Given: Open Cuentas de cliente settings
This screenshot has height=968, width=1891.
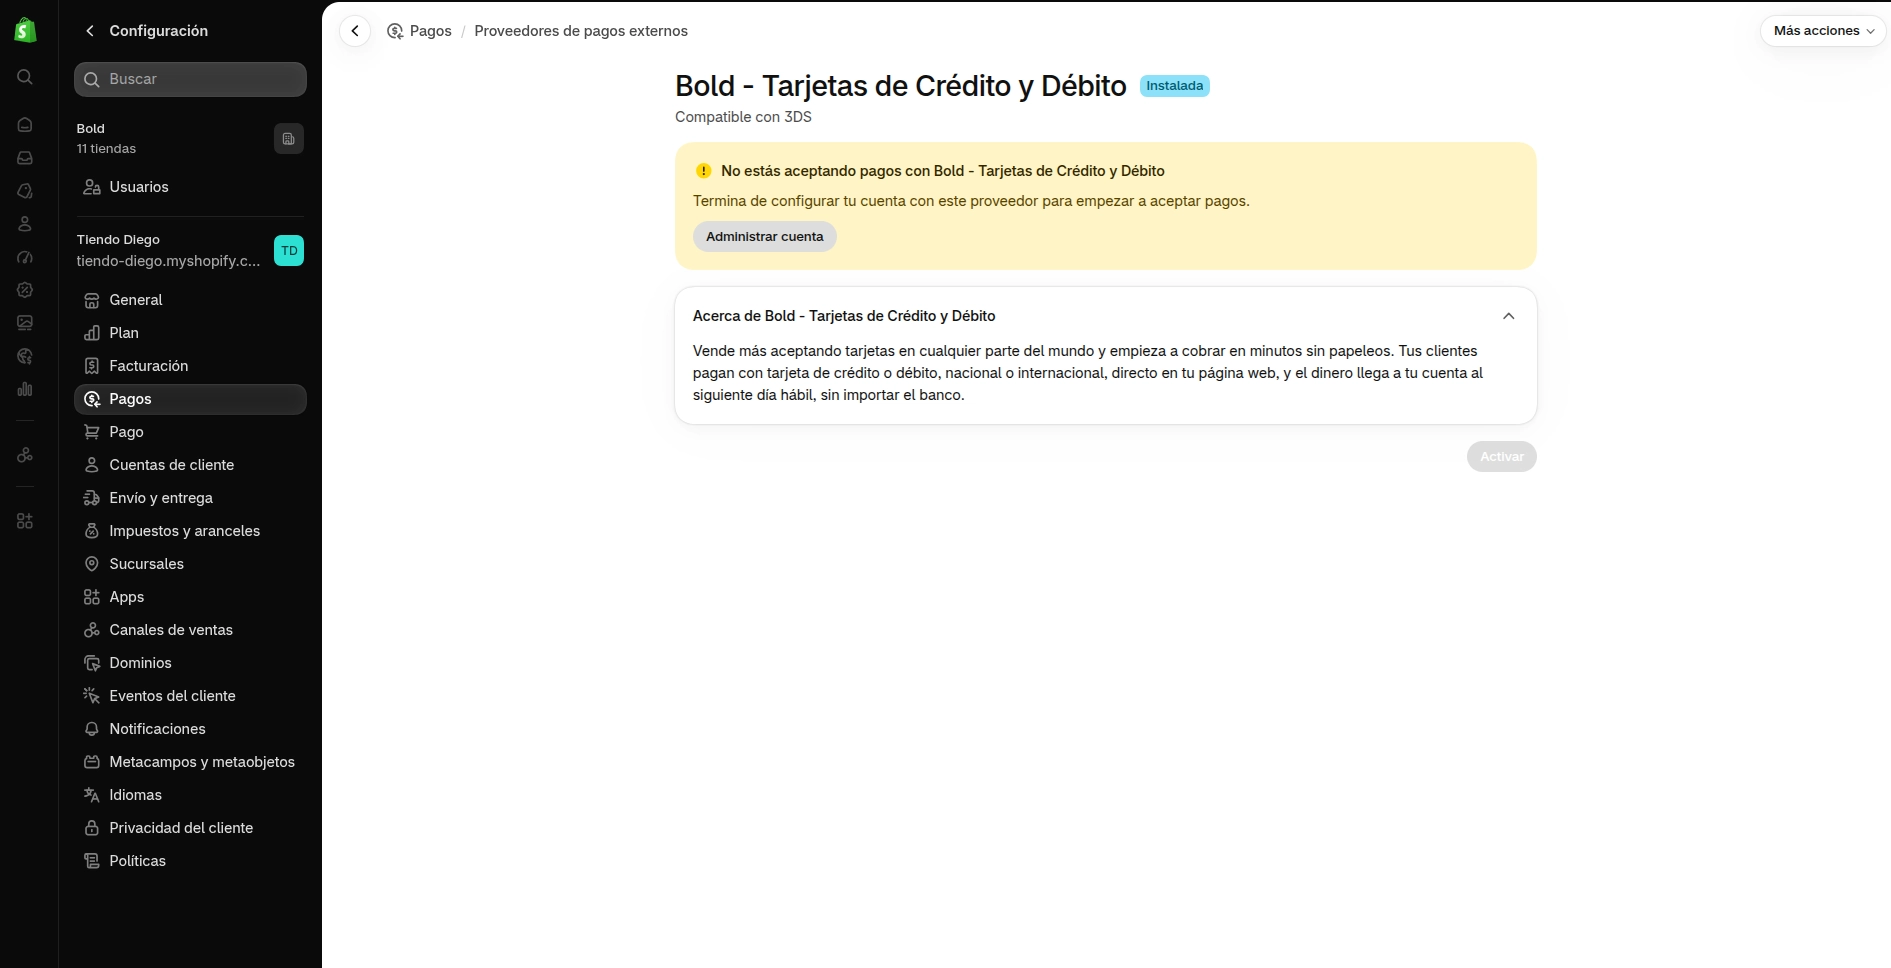Looking at the screenshot, I should tap(190, 465).
